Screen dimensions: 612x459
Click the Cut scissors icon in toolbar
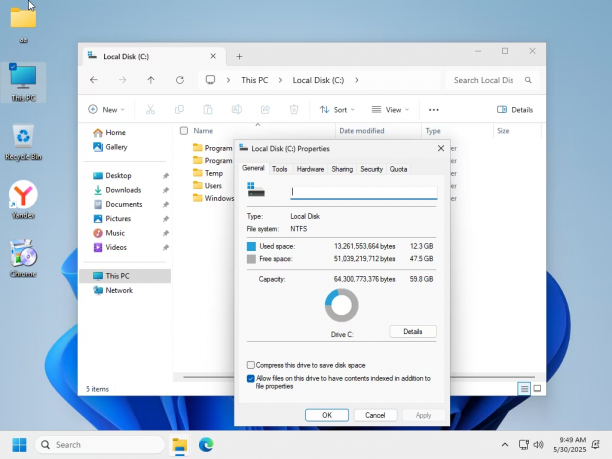[150, 110]
